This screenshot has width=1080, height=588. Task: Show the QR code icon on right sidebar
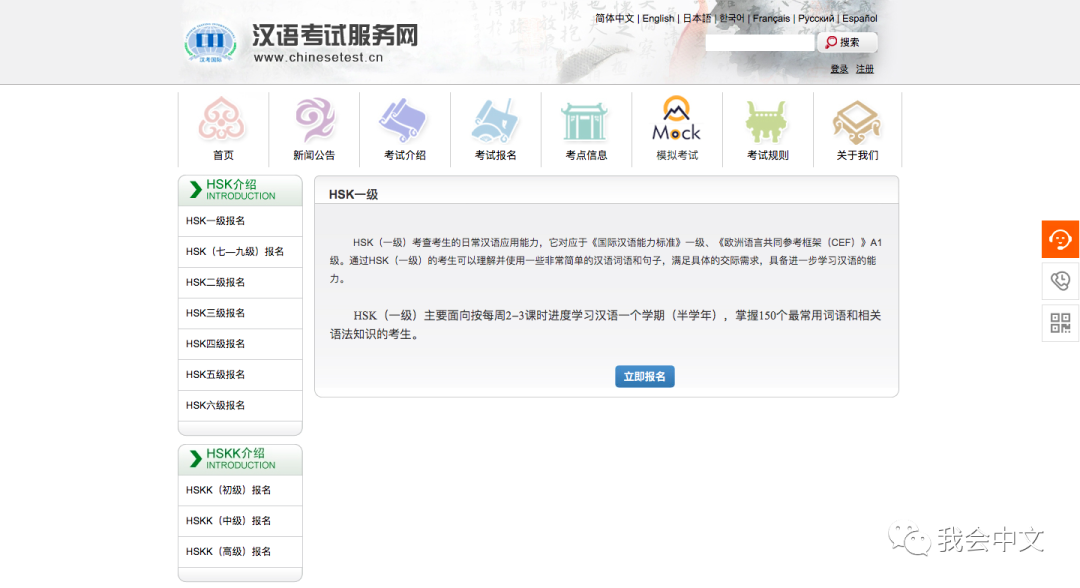pos(1060,322)
